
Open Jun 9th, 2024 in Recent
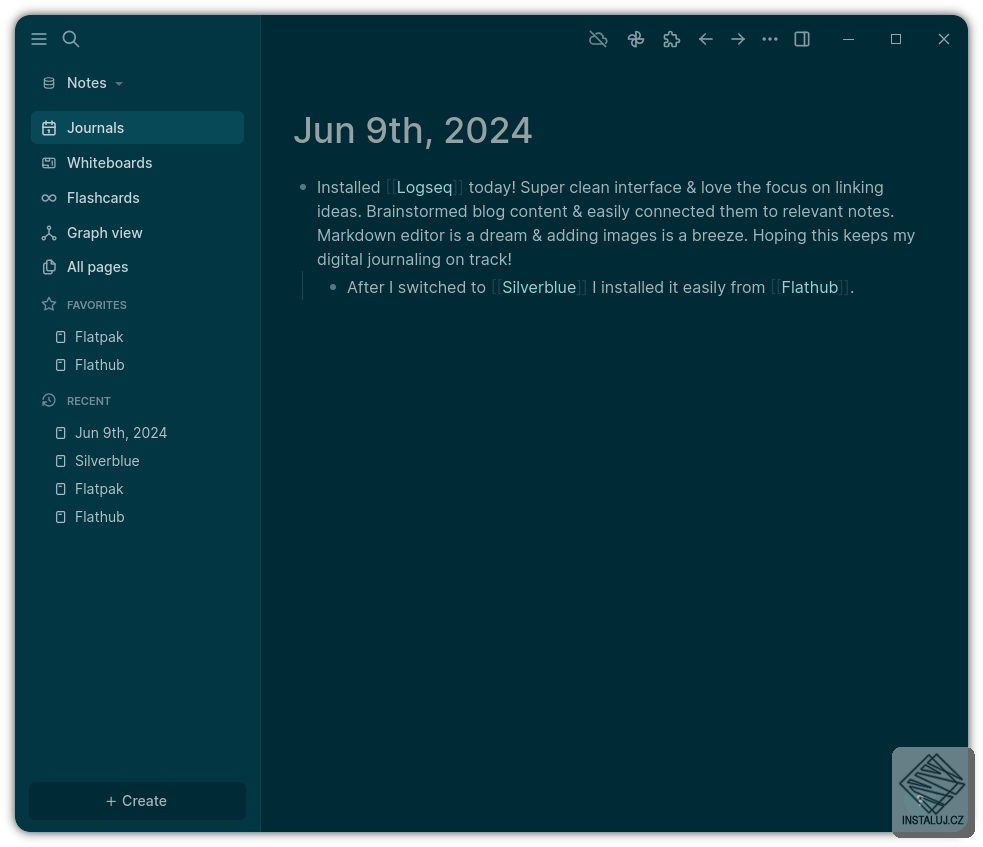coord(121,433)
